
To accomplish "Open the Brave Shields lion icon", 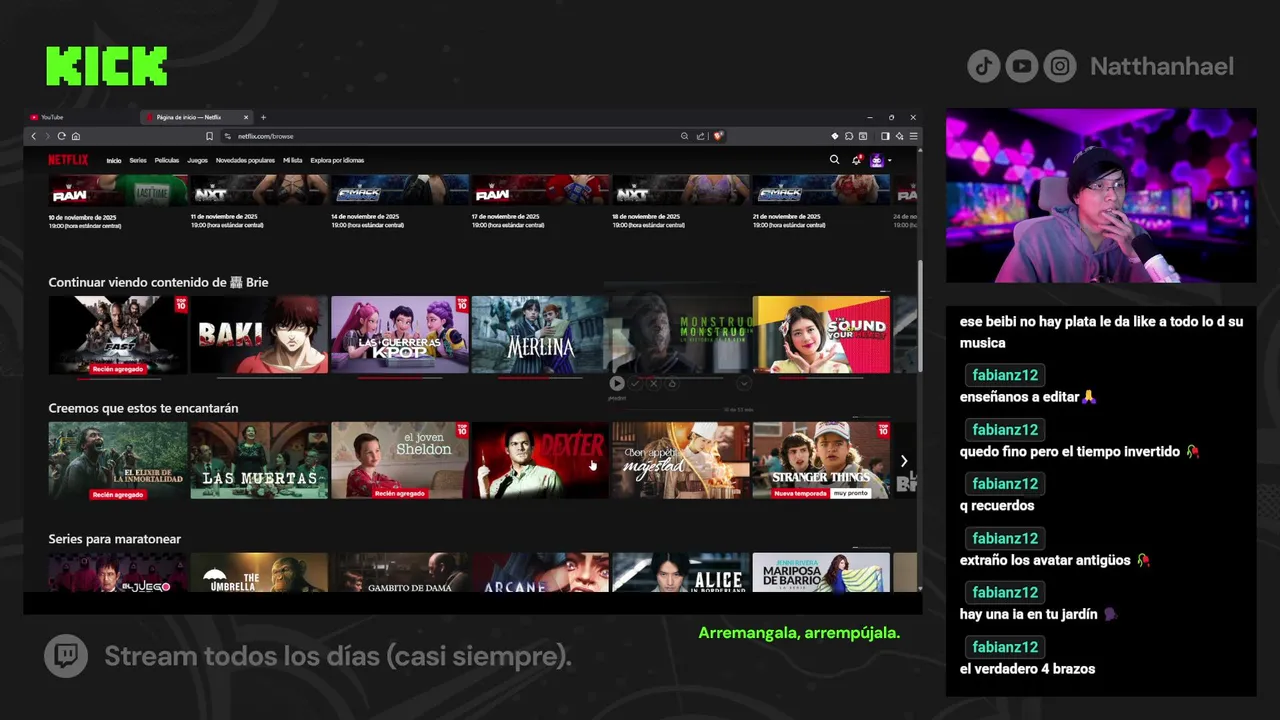I will (x=718, y=136).
